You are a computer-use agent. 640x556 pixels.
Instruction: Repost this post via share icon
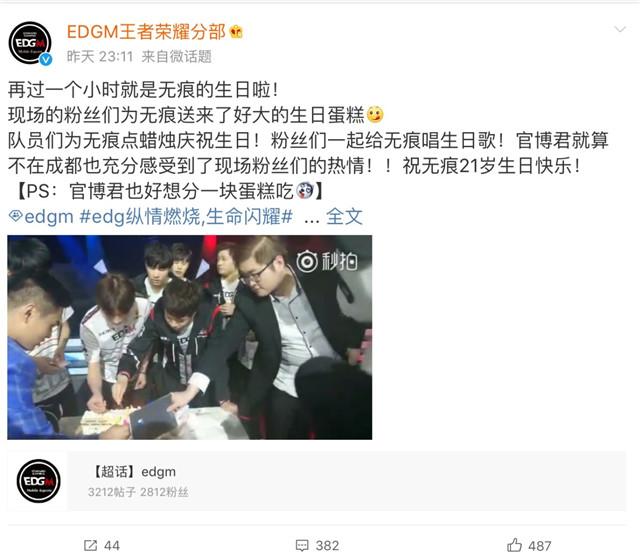pos(90,545)
